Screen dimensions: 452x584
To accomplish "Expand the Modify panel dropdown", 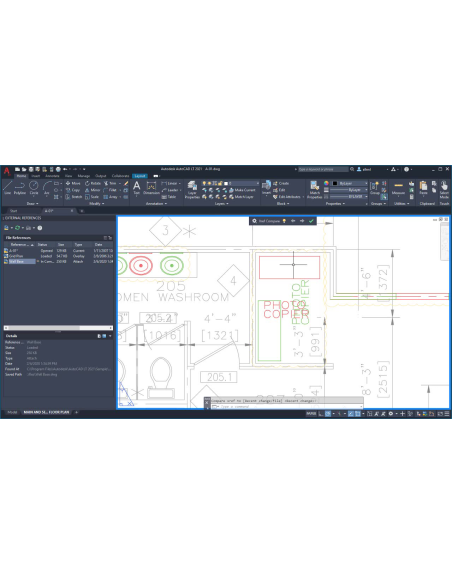I will pyautogui.click(x=97, y=204).
